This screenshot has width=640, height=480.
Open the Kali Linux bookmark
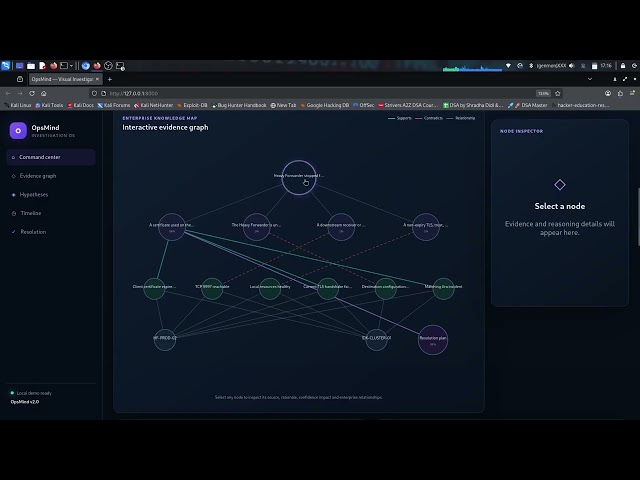pos(18,105)
